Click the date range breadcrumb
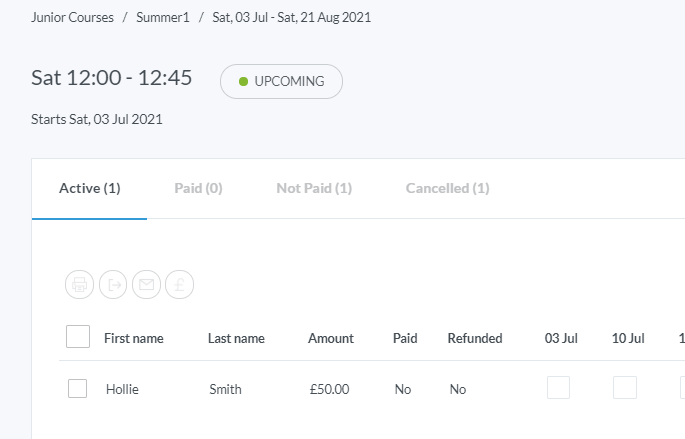This screenshot has width=685, height=439. pyautogui.click(x=291, y=18)
